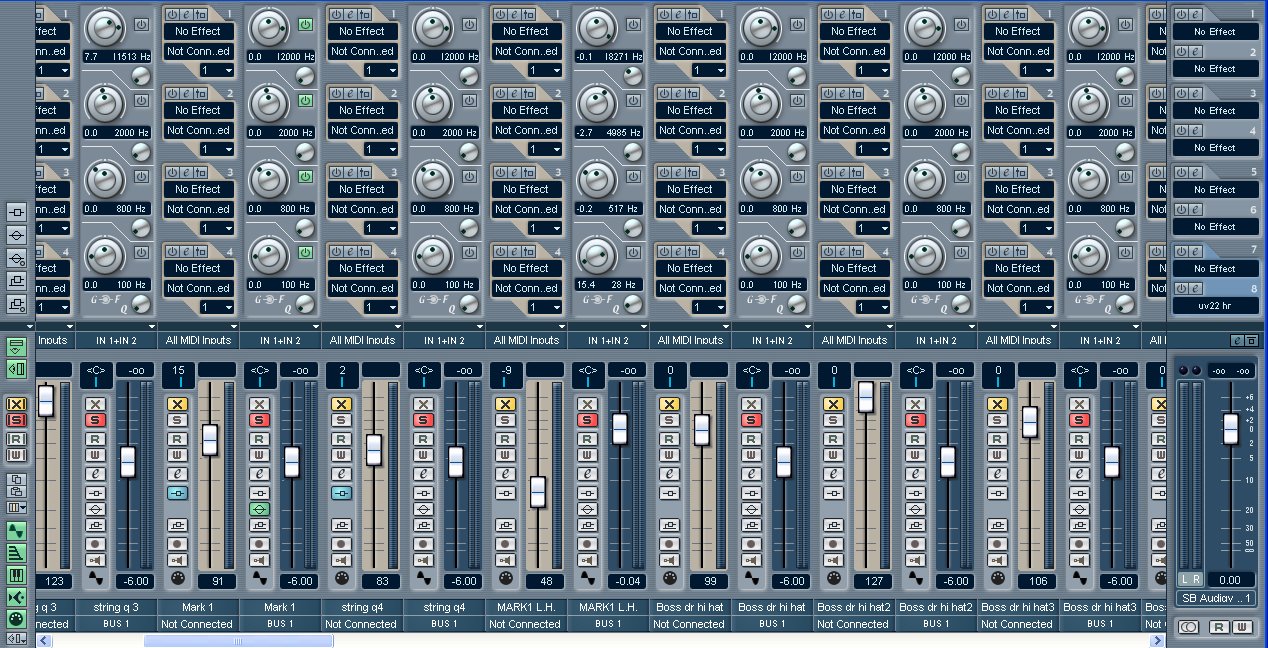This screenshot has width=1268, height=648.
Task: Toggle monitor on Boss dr hi hat3 audio channel
Action: point(1079,560)
